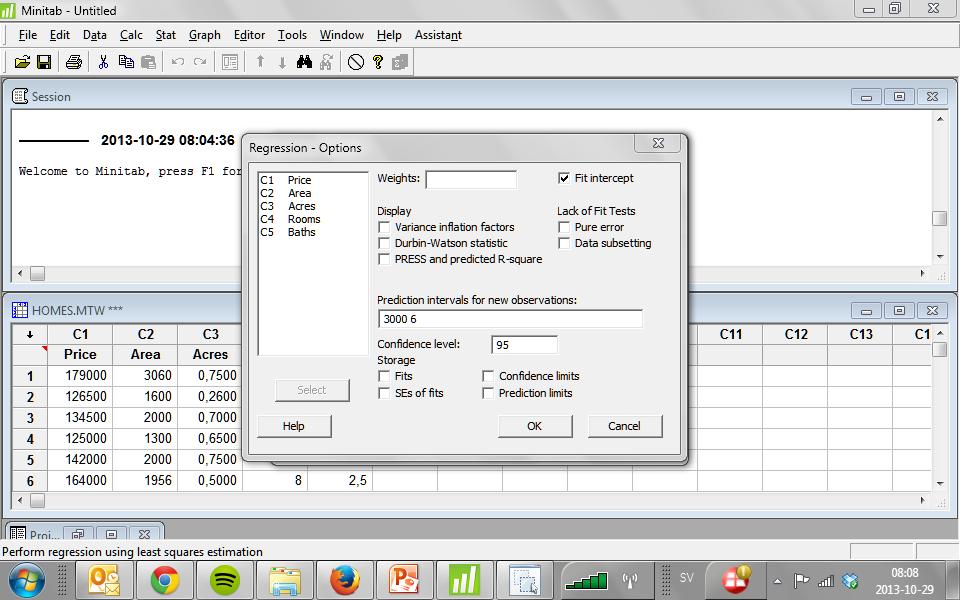This screenshot has height=600, width=960.
Task: Click the Help question mark icon
Action: tap(378, 62)
